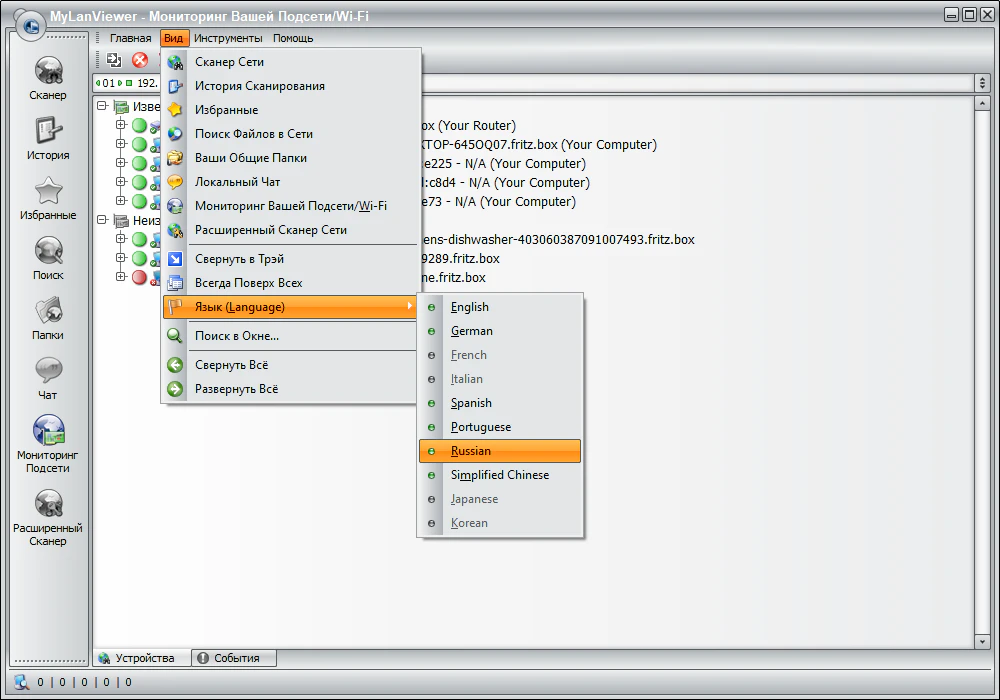This screenshot has width=1000, height=700.
Task: Open the Сканер sidebar icon
Action: (48, 78)
